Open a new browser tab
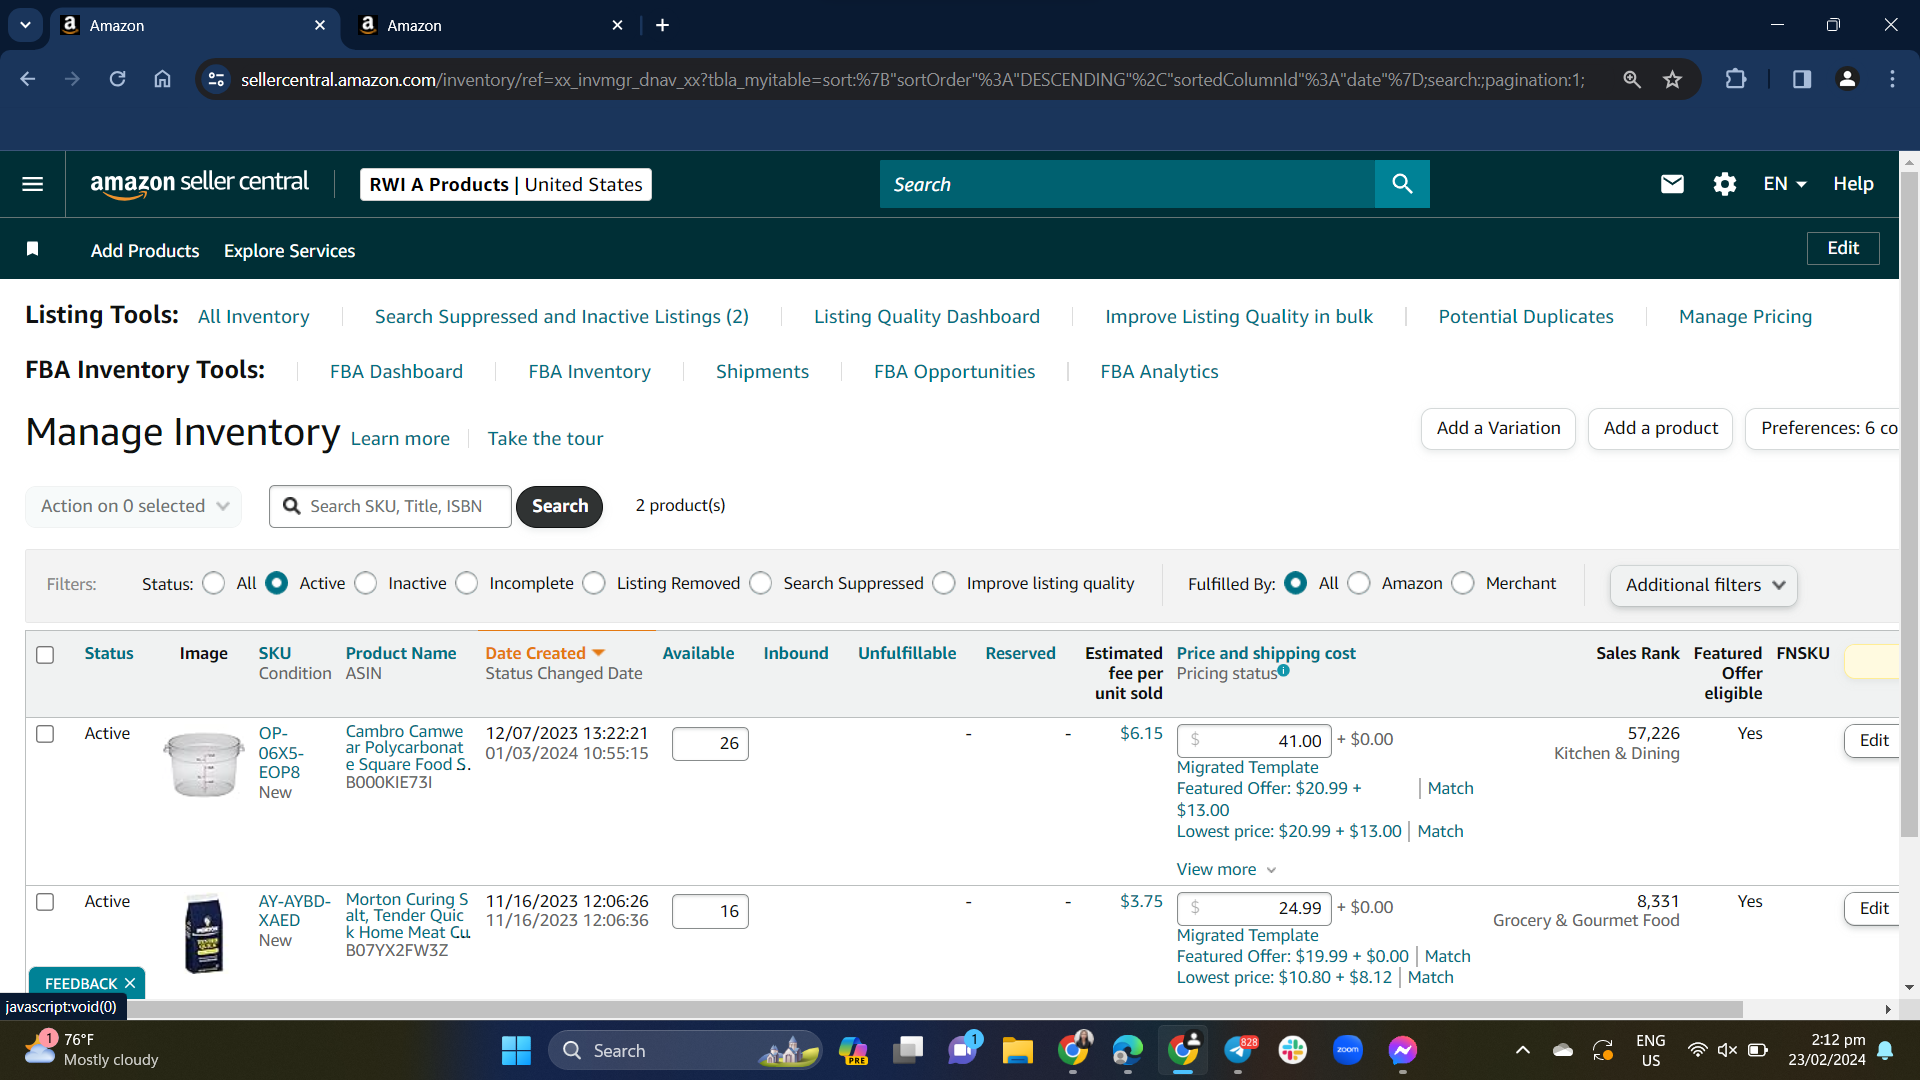1920x1080 pixels. [x=662, y=25]
